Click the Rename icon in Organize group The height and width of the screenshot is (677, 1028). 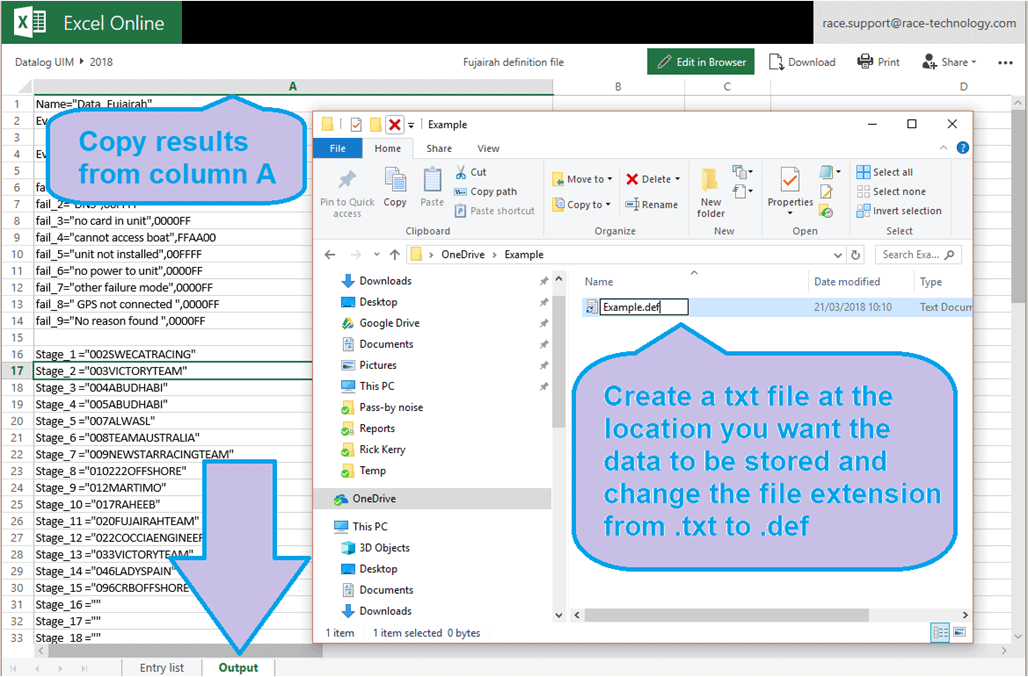tap(633, 205)
